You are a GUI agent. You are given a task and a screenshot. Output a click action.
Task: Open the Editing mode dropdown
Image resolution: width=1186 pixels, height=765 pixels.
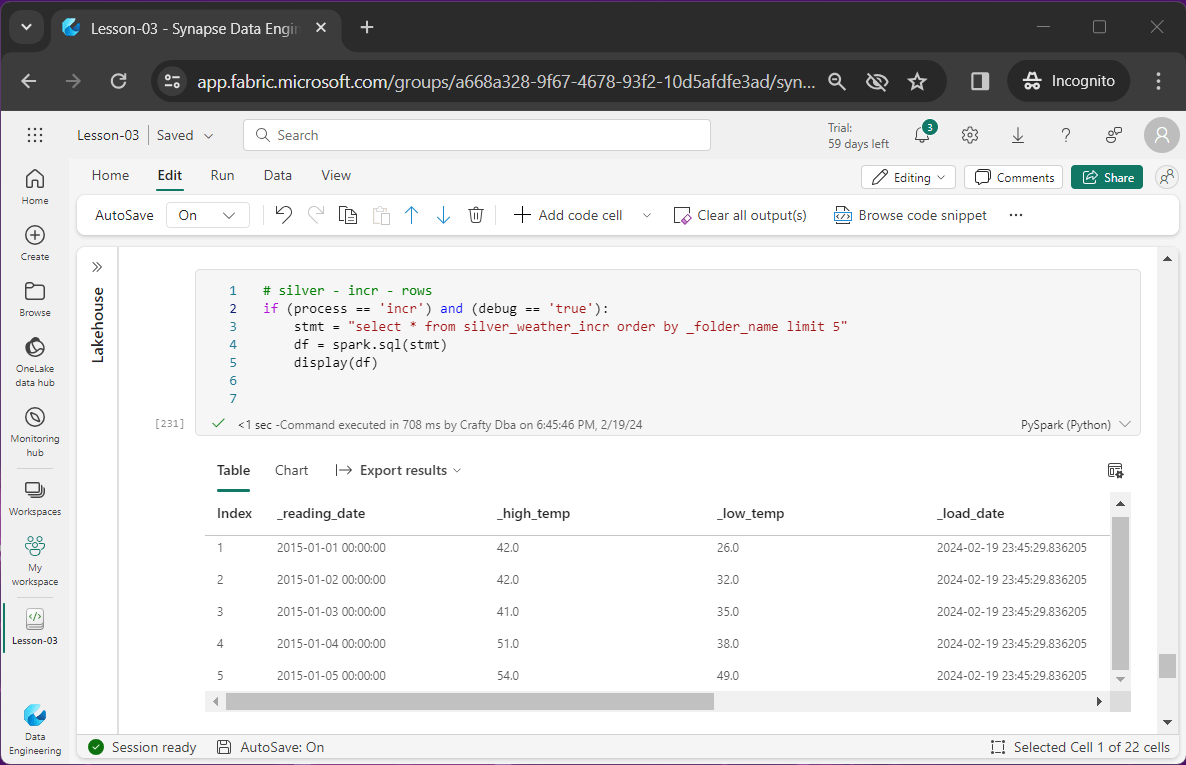[908, 177]
